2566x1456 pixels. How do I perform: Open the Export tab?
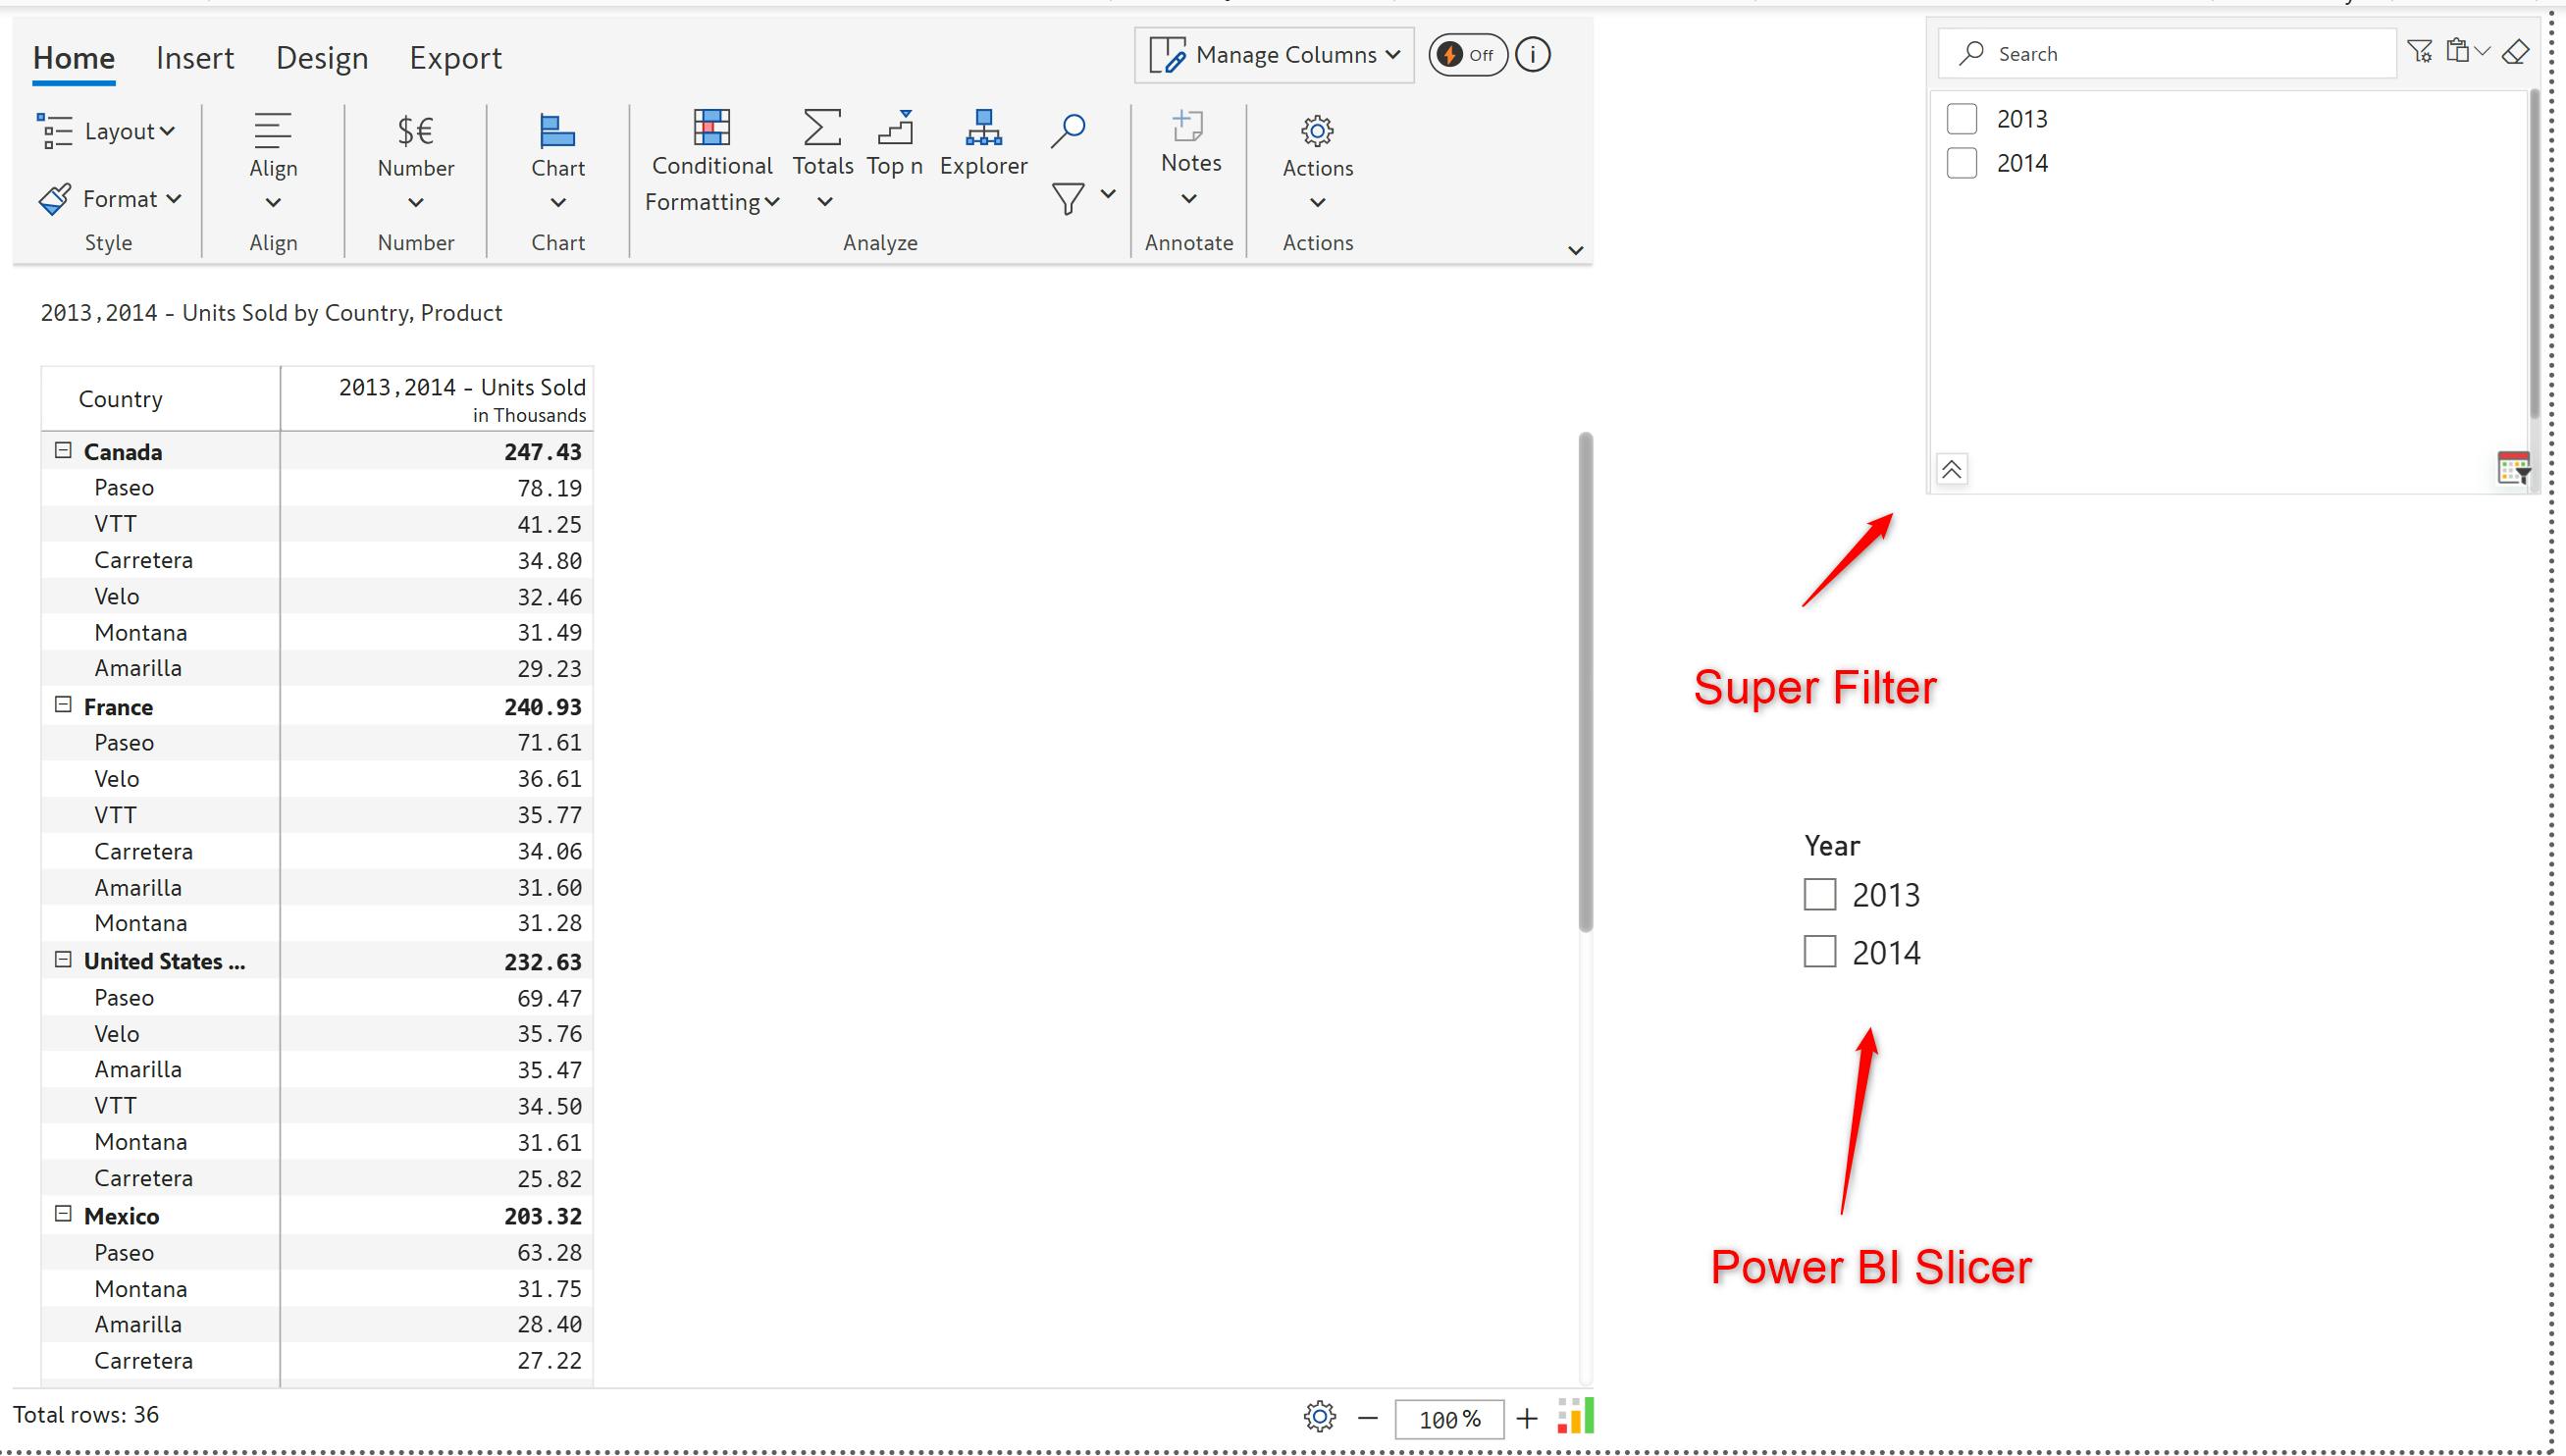tap(455, 58)
